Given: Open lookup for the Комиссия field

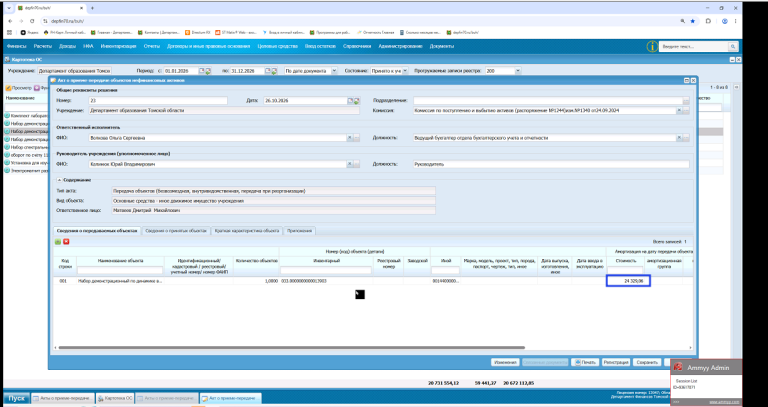Looking at the screenshot, I should pyautogui.click(x=686, y=111).
